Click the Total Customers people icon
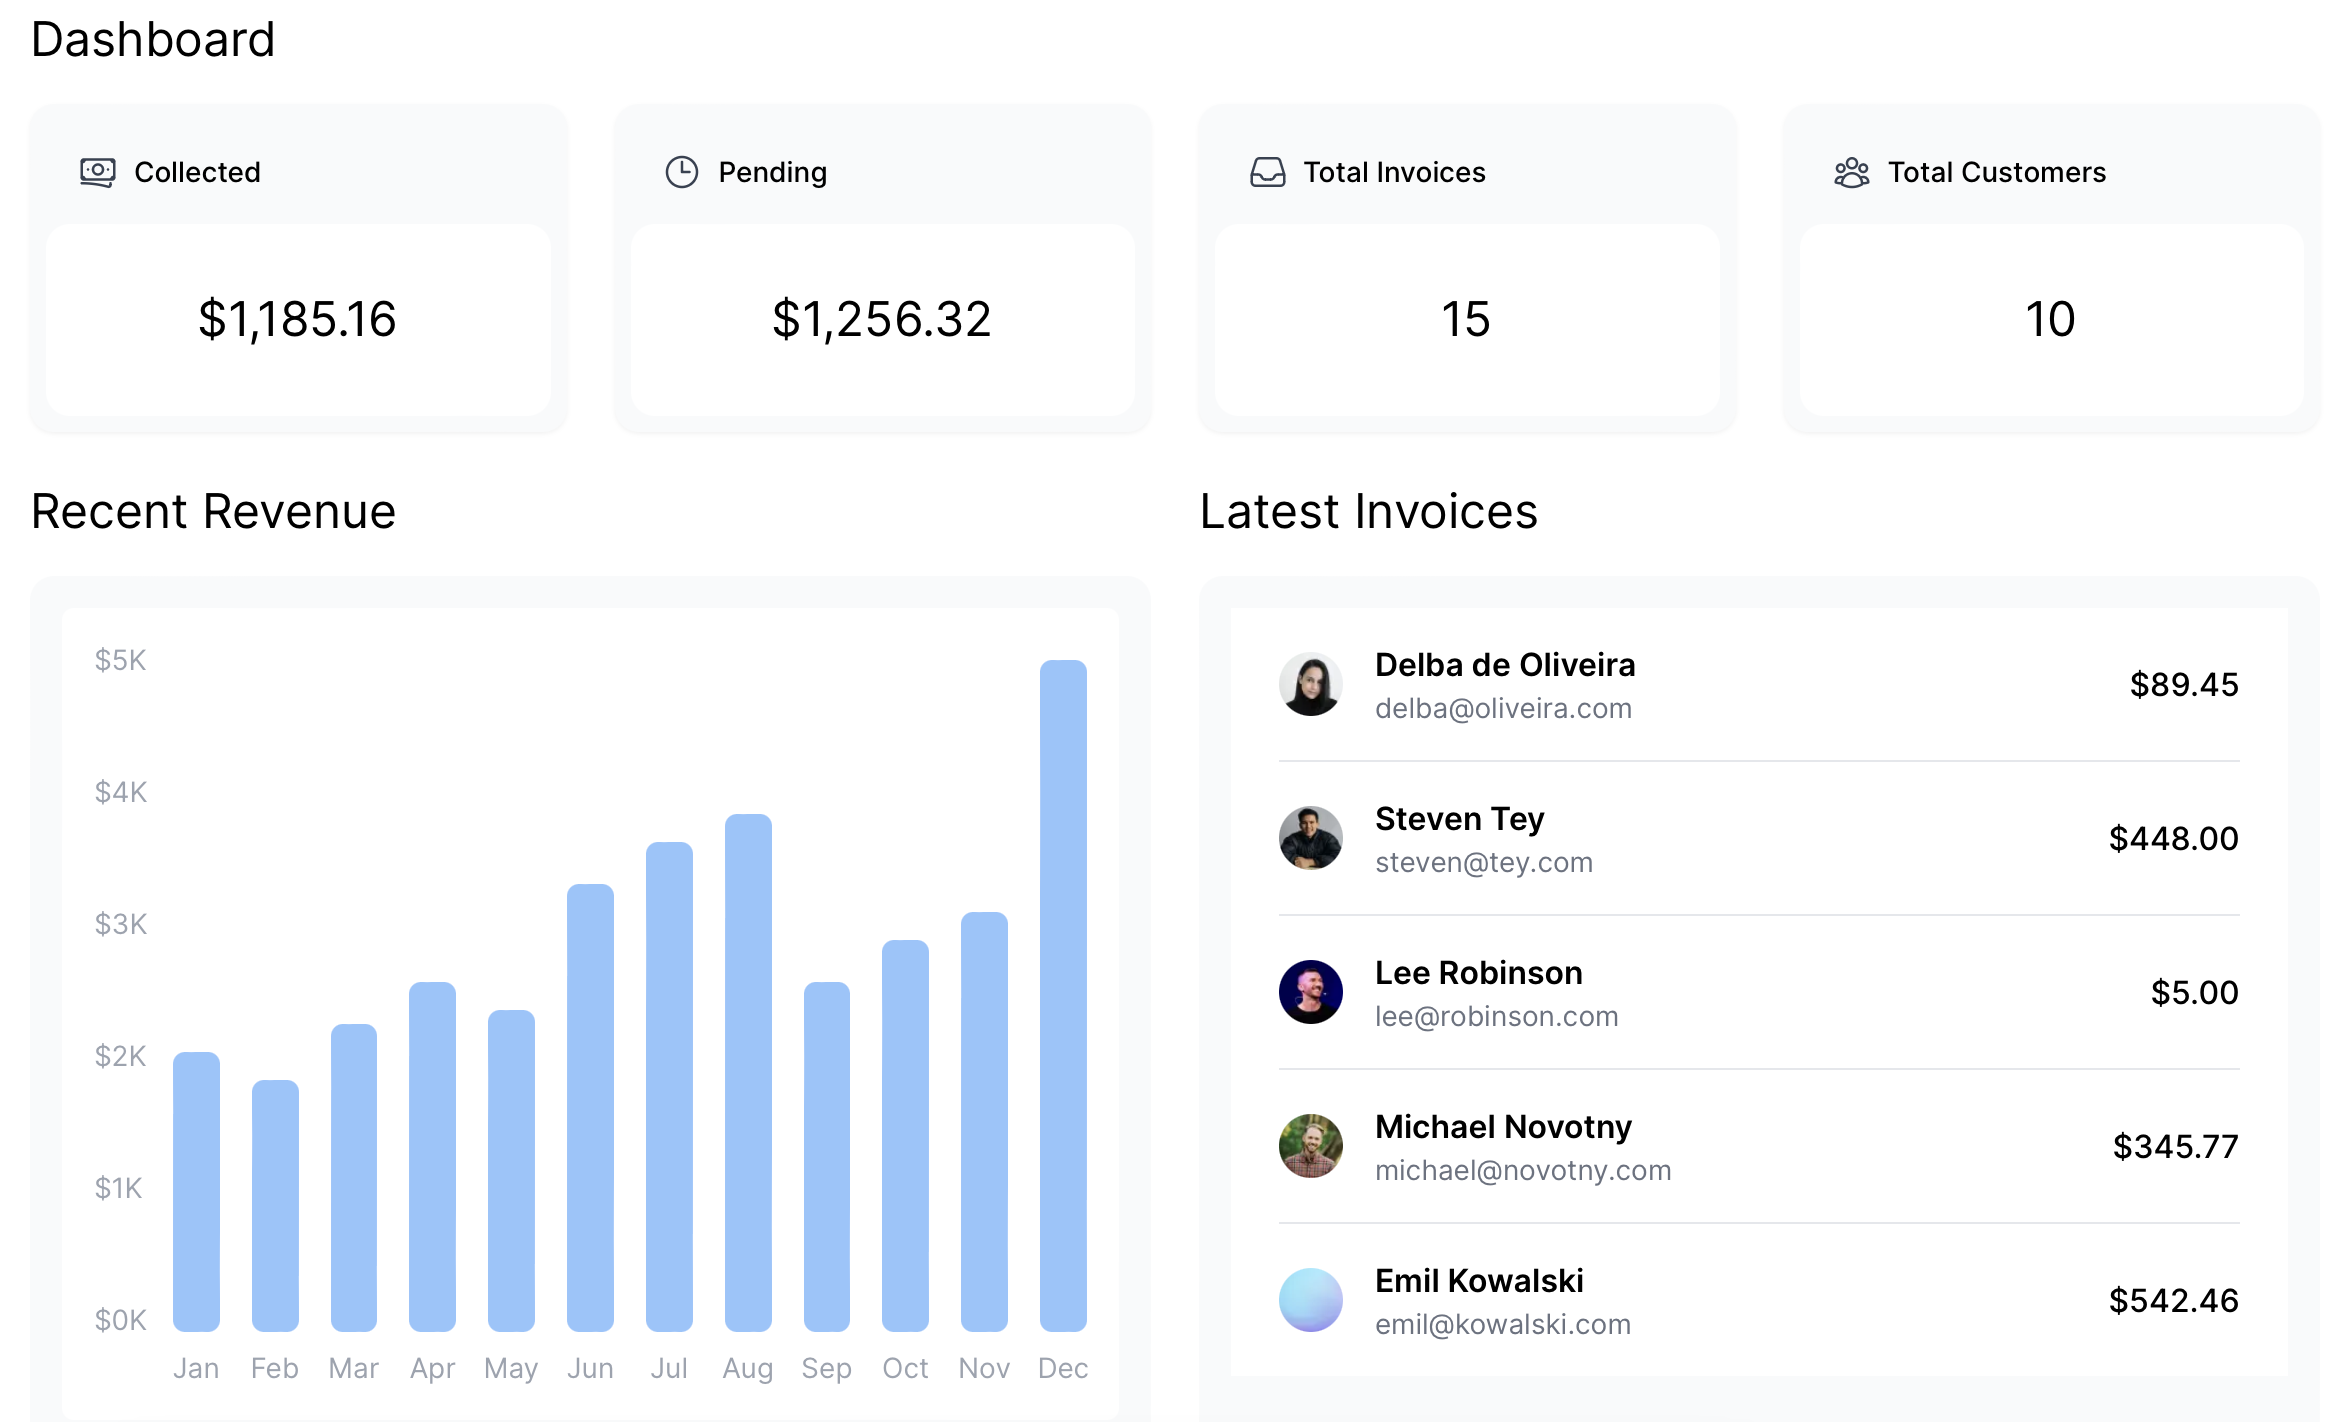The height and width of the screenshot is (1422, 2350). tap(1851, 172)
